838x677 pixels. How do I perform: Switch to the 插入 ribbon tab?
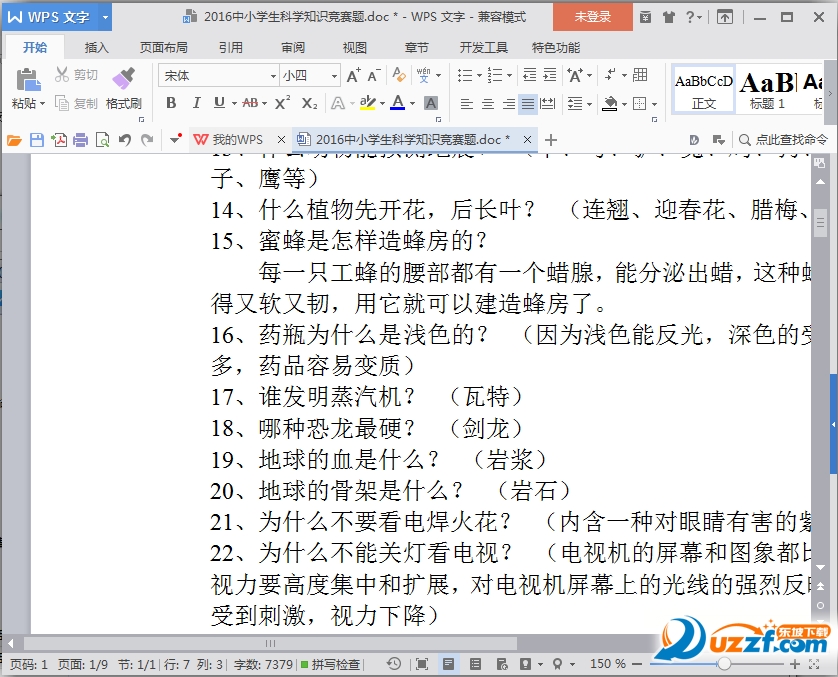coord(97,48)
